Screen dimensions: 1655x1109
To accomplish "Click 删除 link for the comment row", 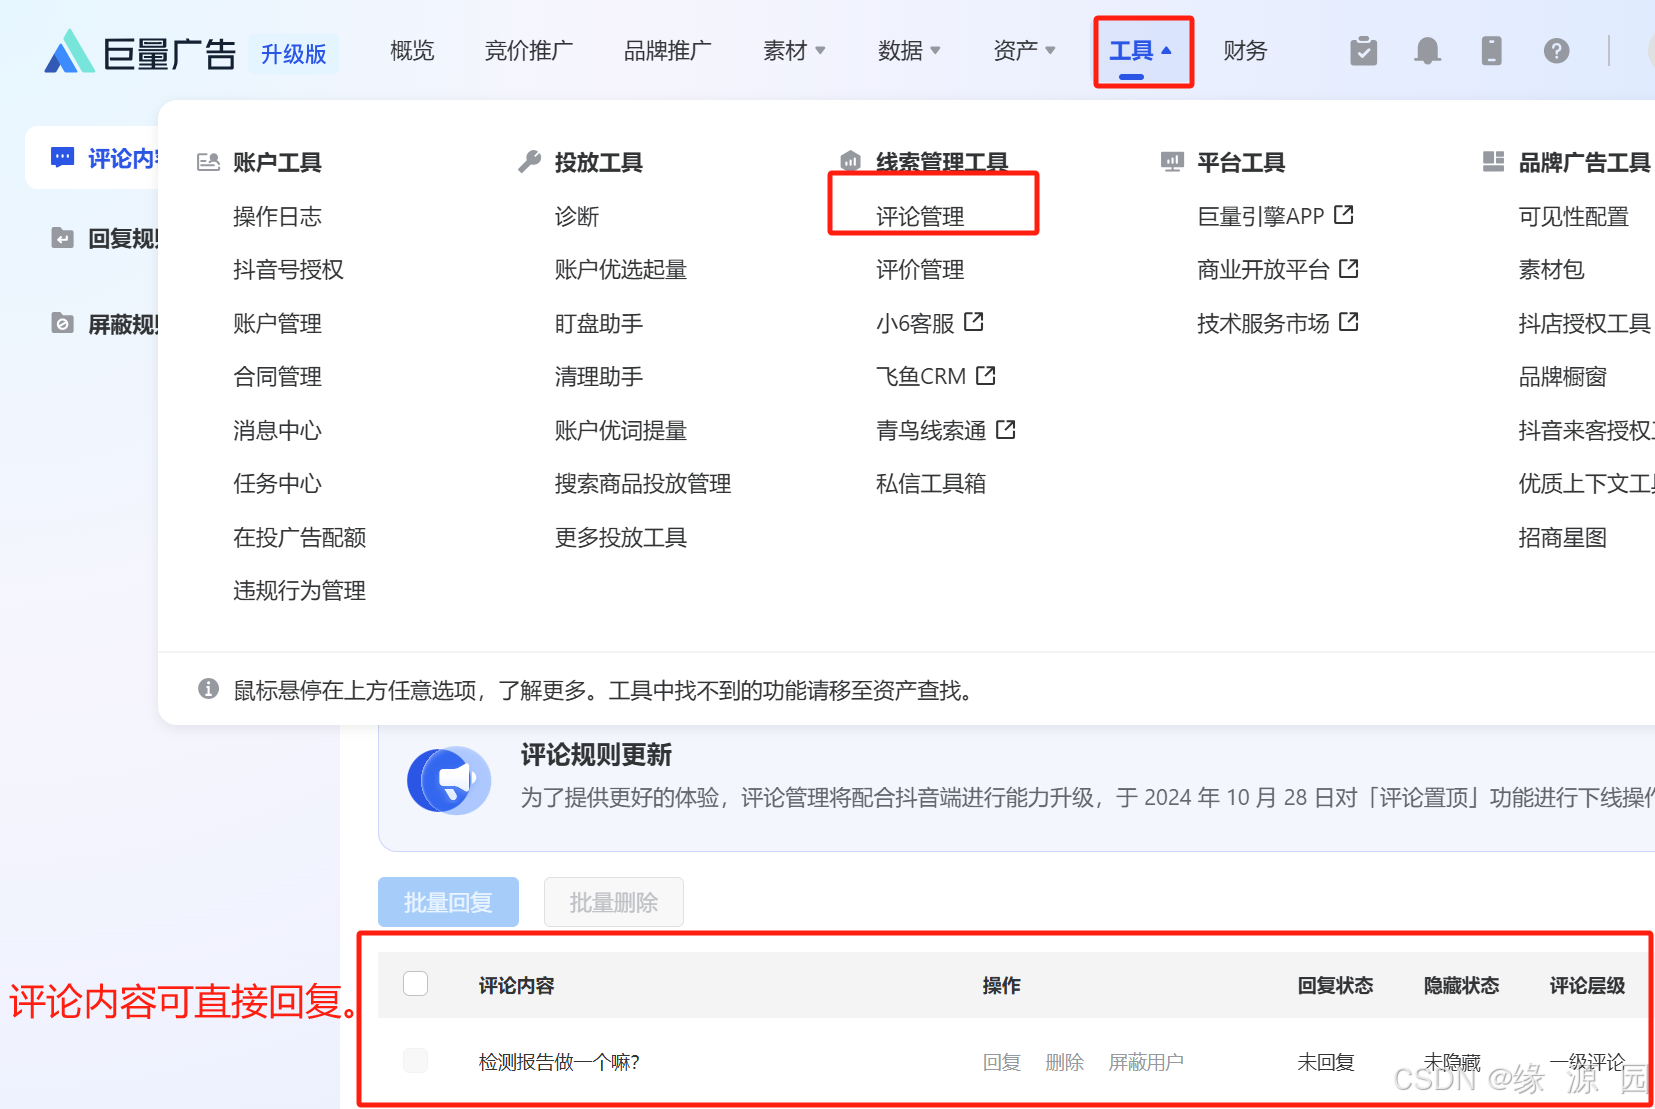I will click(1064, 1062).
